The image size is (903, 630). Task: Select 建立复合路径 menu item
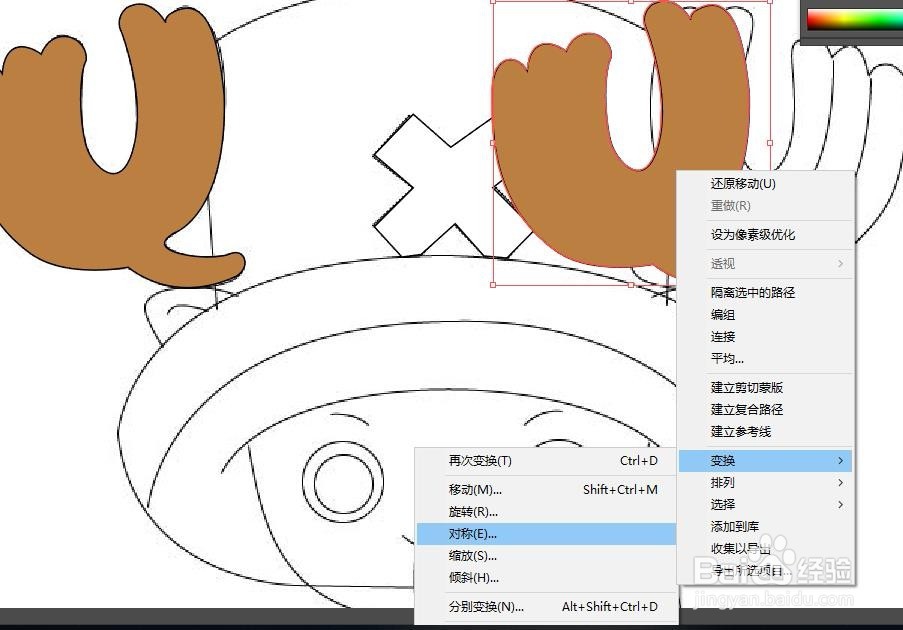(x=765, y=409)
